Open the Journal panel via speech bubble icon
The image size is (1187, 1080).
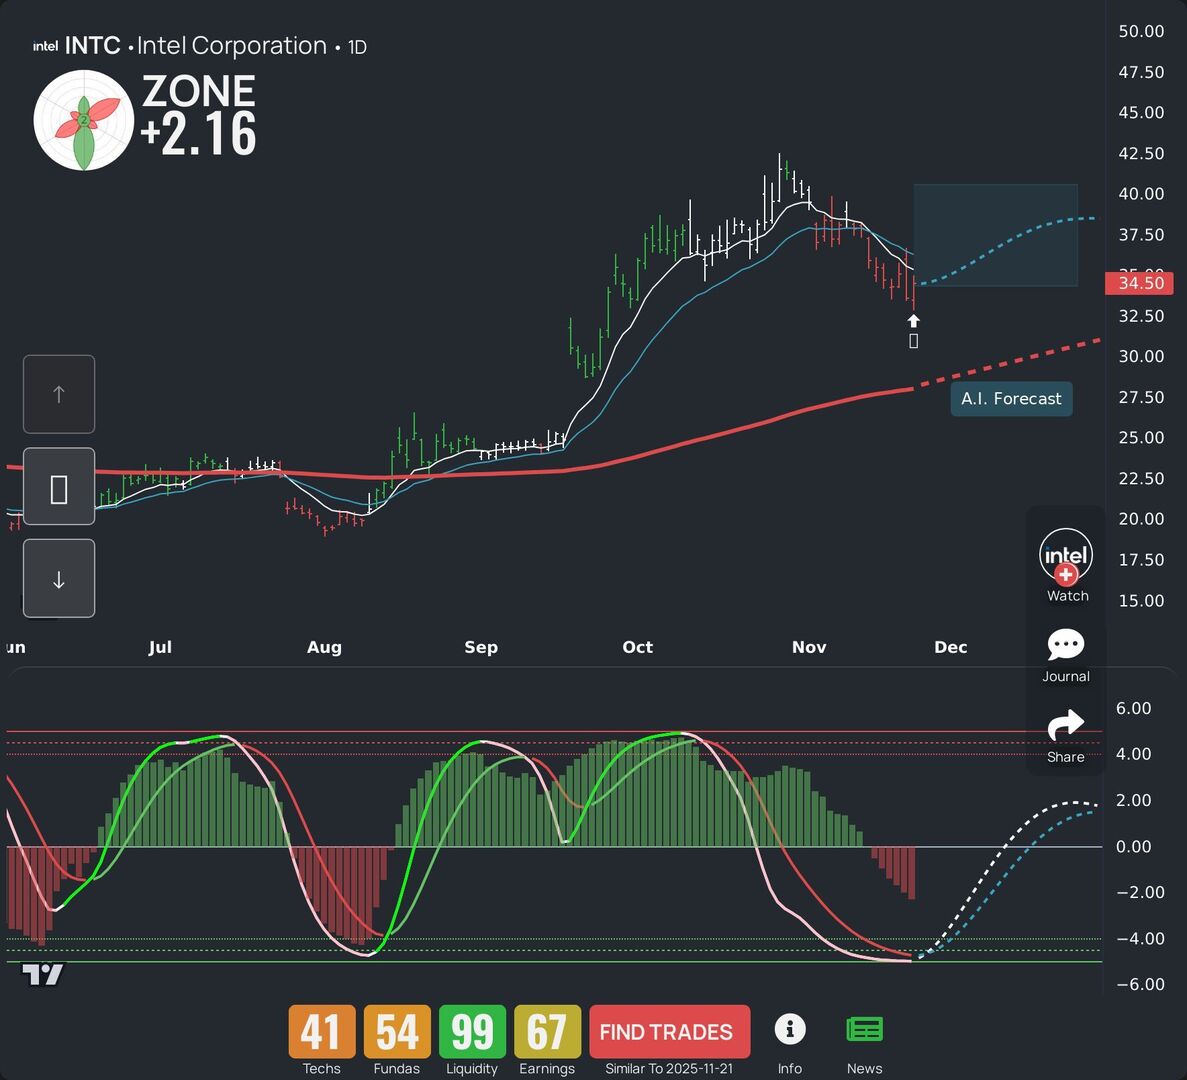point(1066,645)
